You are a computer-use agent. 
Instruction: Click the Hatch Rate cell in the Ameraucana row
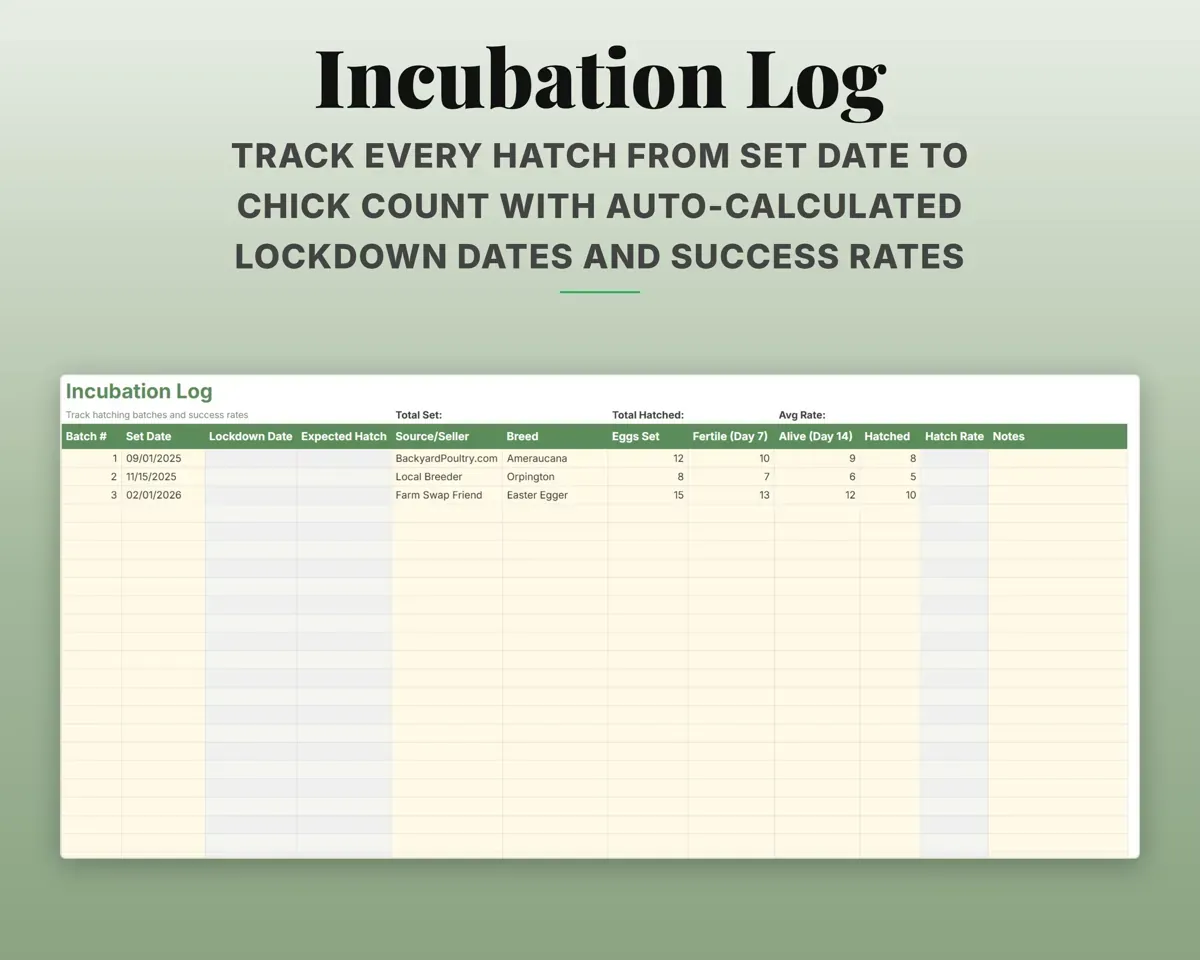point(954,458)
